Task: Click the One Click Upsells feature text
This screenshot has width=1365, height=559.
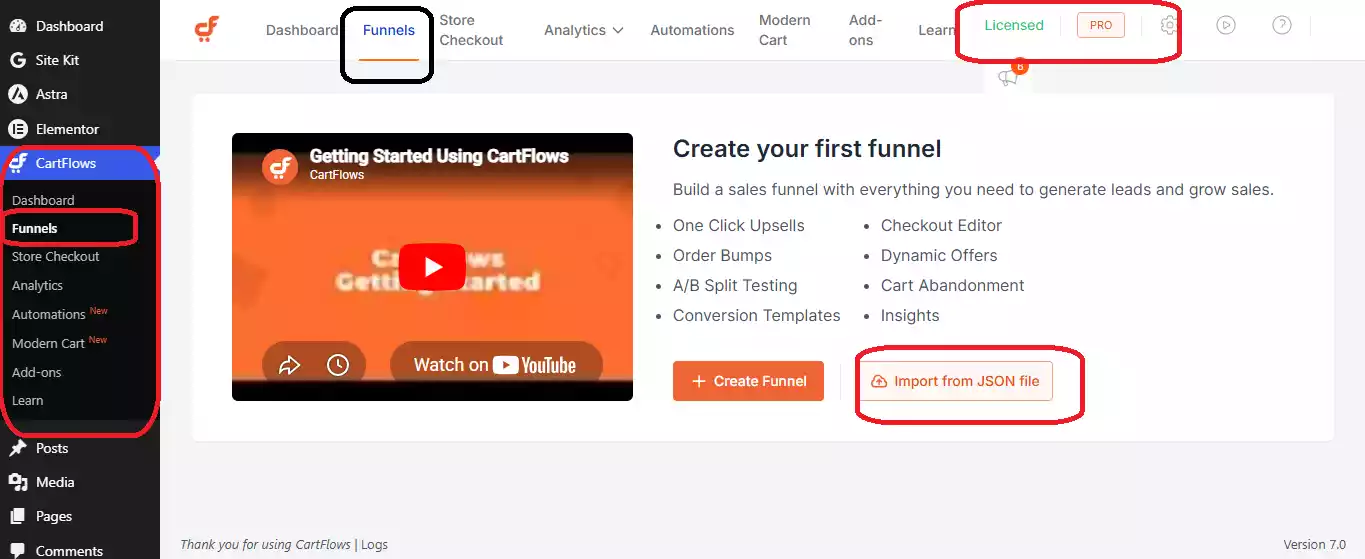Action: pos(738,225)
